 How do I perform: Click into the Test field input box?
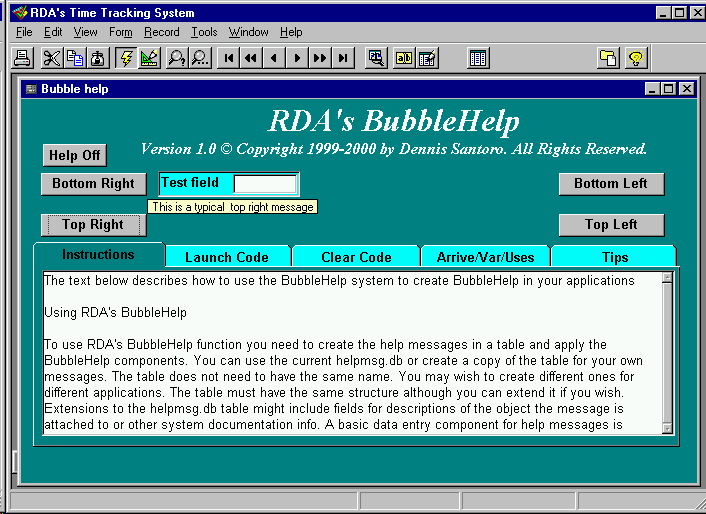coord(265,184)
